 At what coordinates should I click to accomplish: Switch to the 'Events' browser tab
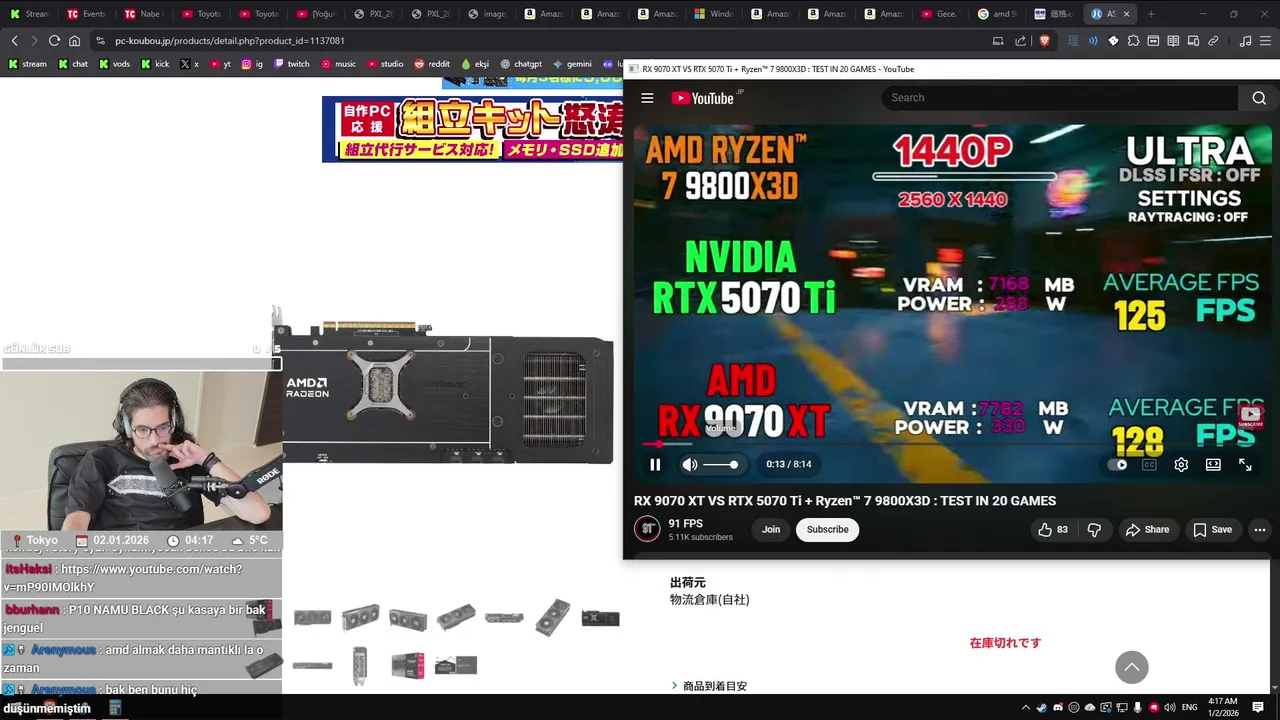point(87,14)
